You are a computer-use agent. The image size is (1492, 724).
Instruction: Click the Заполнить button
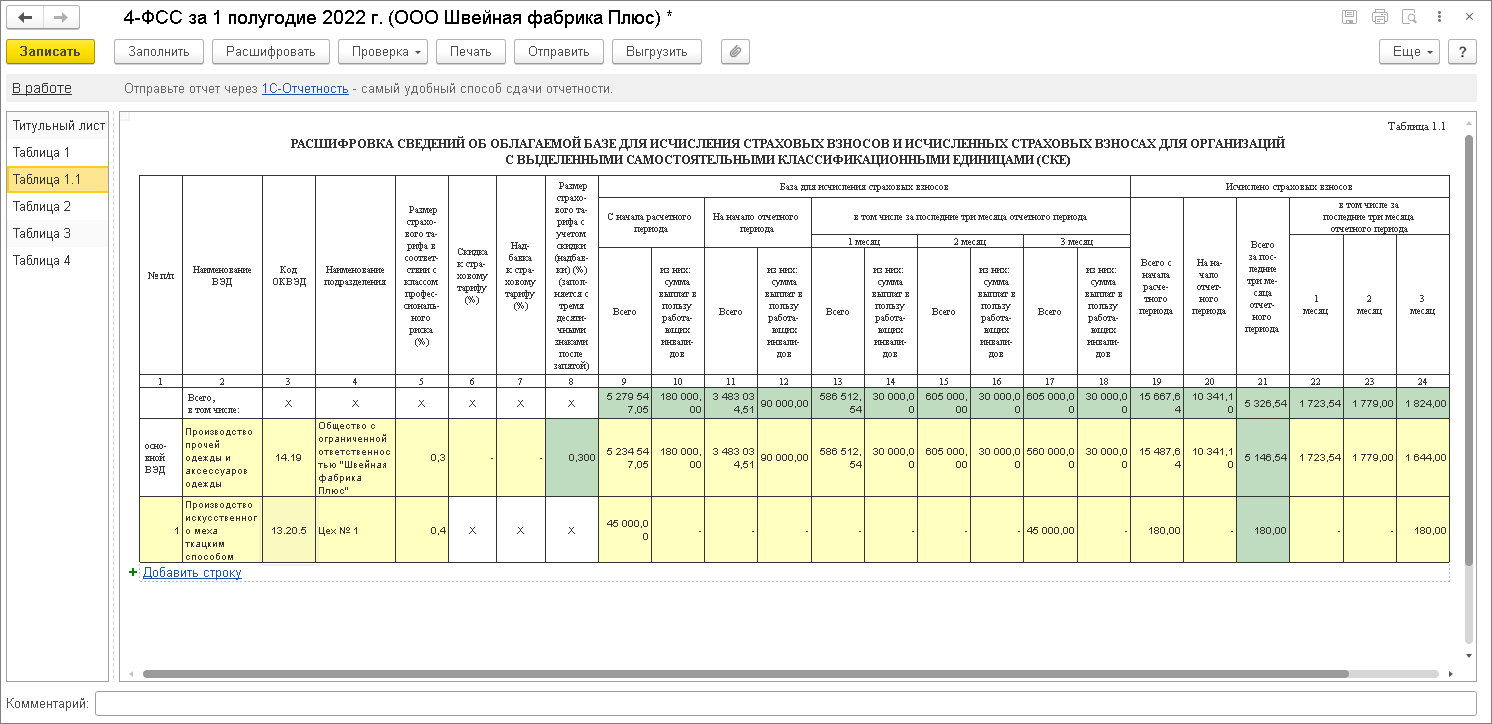[x=159, y=51]
